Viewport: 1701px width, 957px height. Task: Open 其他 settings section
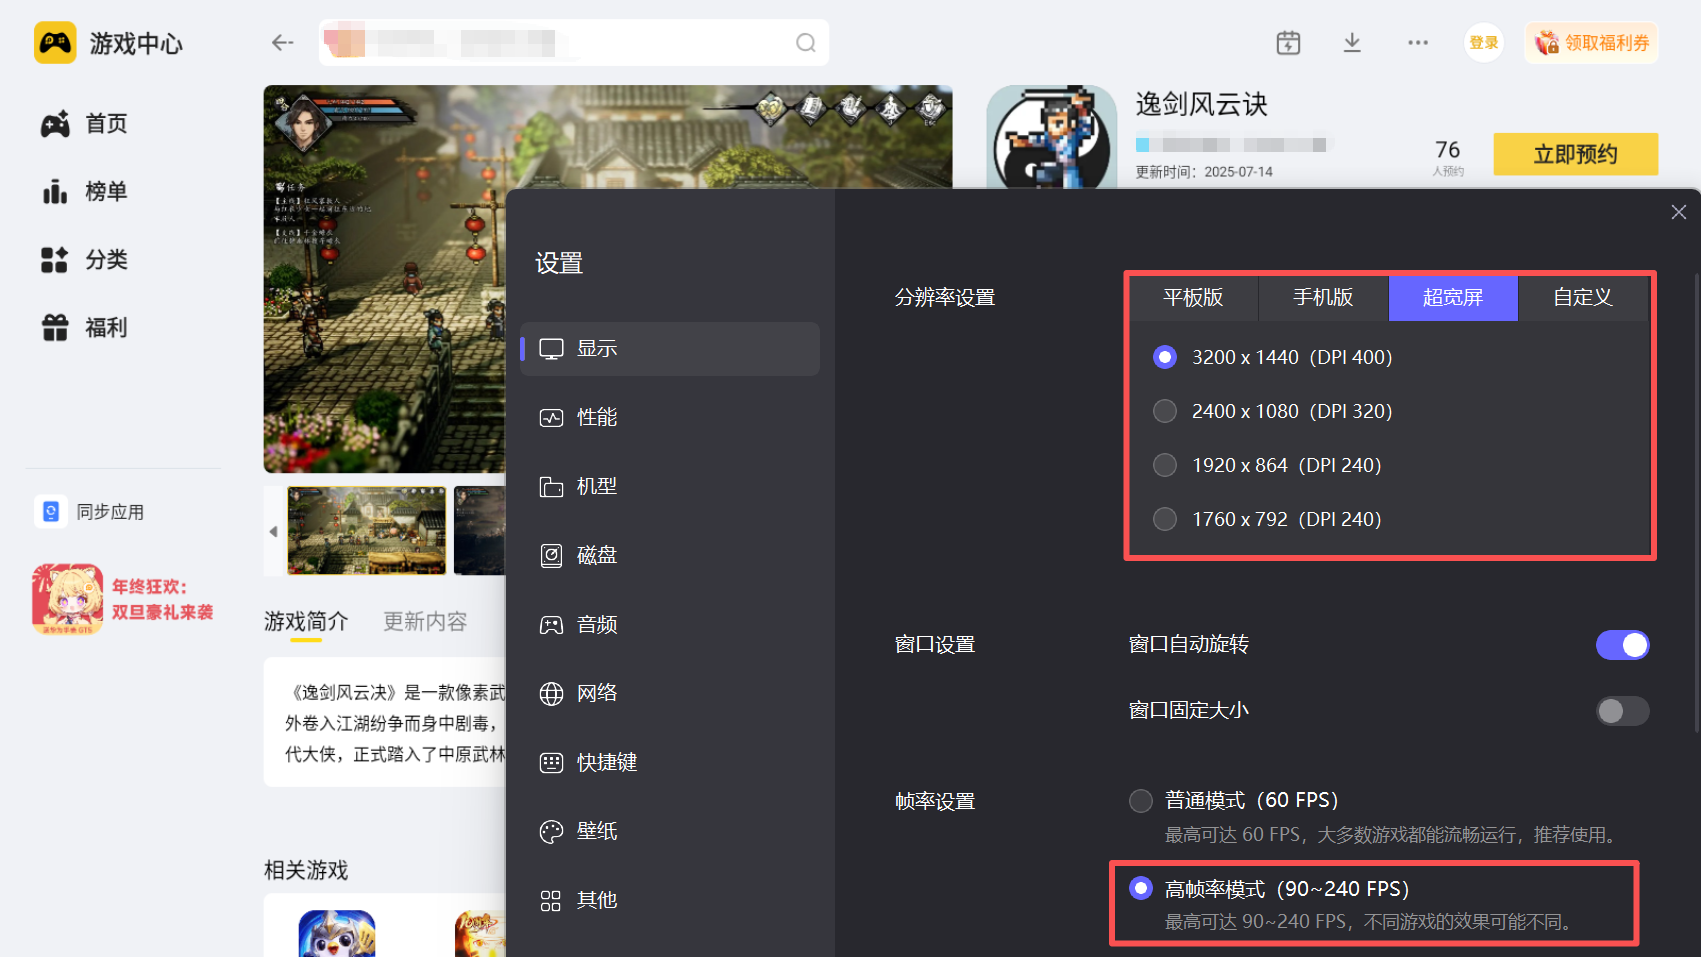pos(670,901)
